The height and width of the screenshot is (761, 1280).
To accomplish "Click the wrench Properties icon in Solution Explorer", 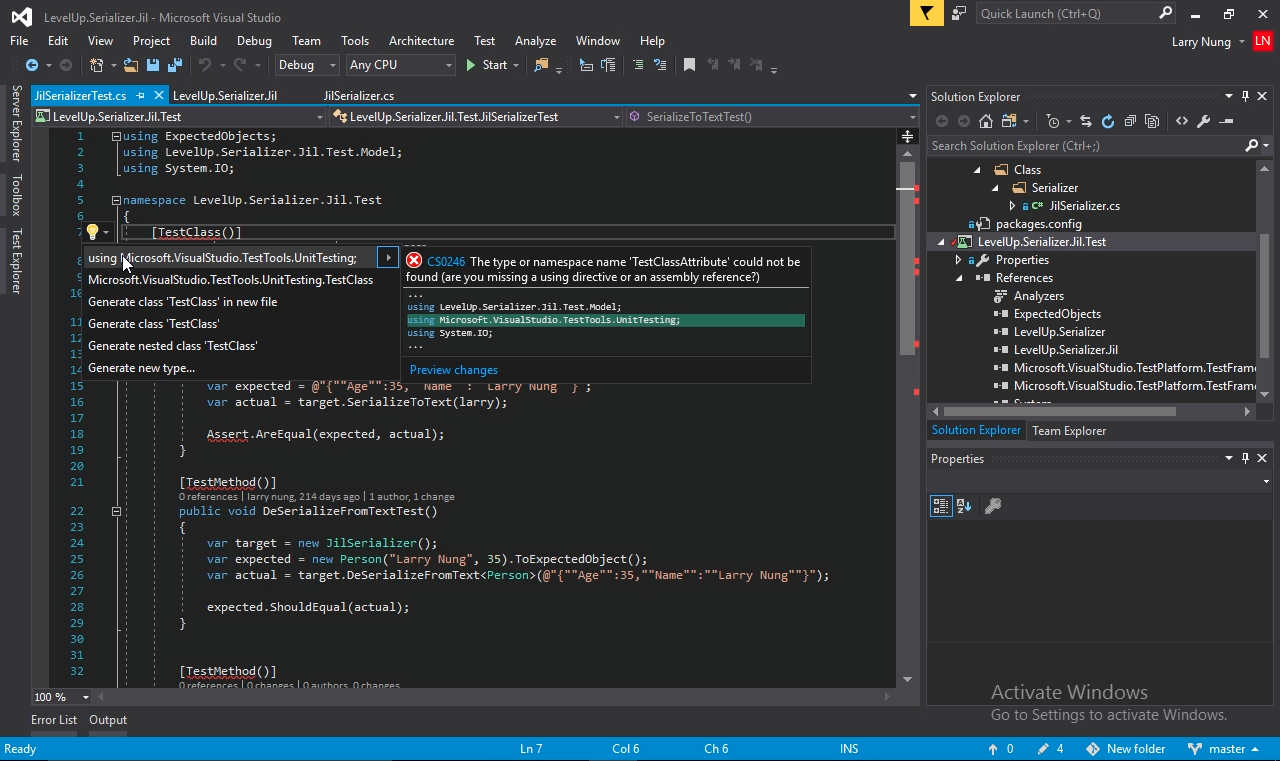I will (1204, 121).
